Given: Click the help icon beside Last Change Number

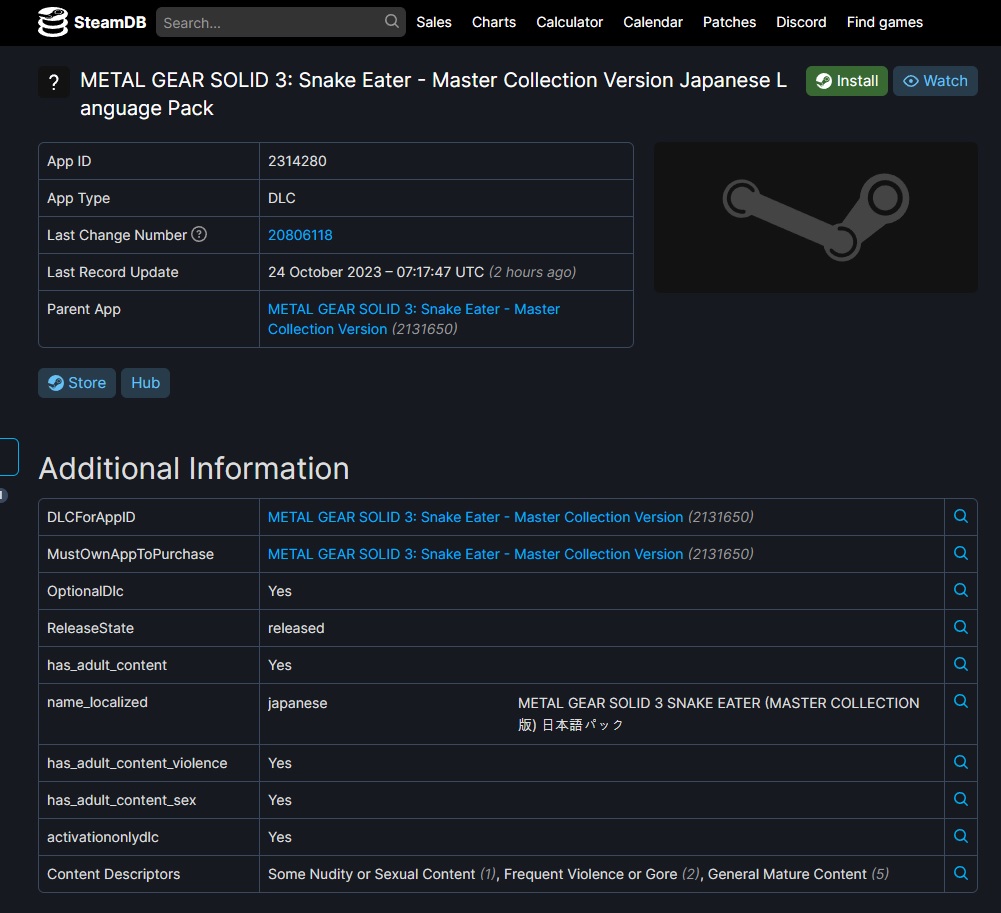Looking at the screenshot, I should tap(199, 234).
